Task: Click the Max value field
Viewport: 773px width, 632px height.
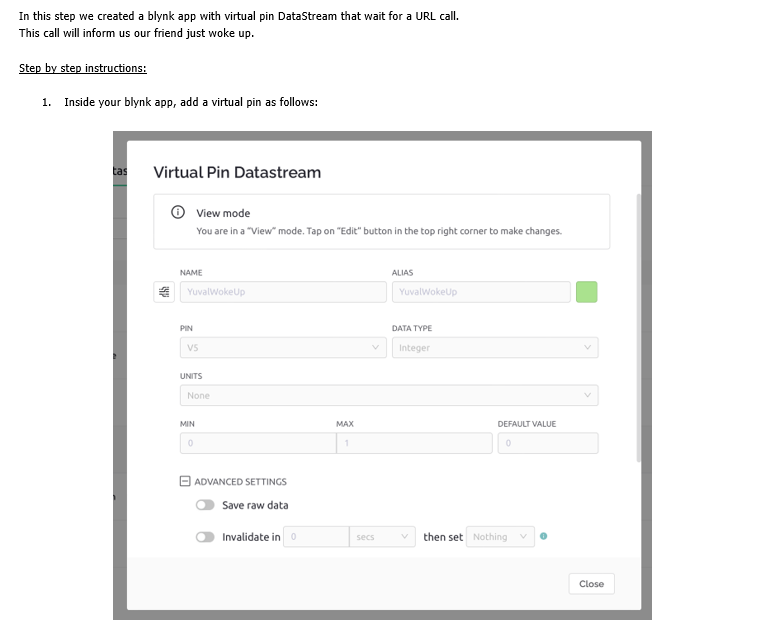Action: pos(414,443)
